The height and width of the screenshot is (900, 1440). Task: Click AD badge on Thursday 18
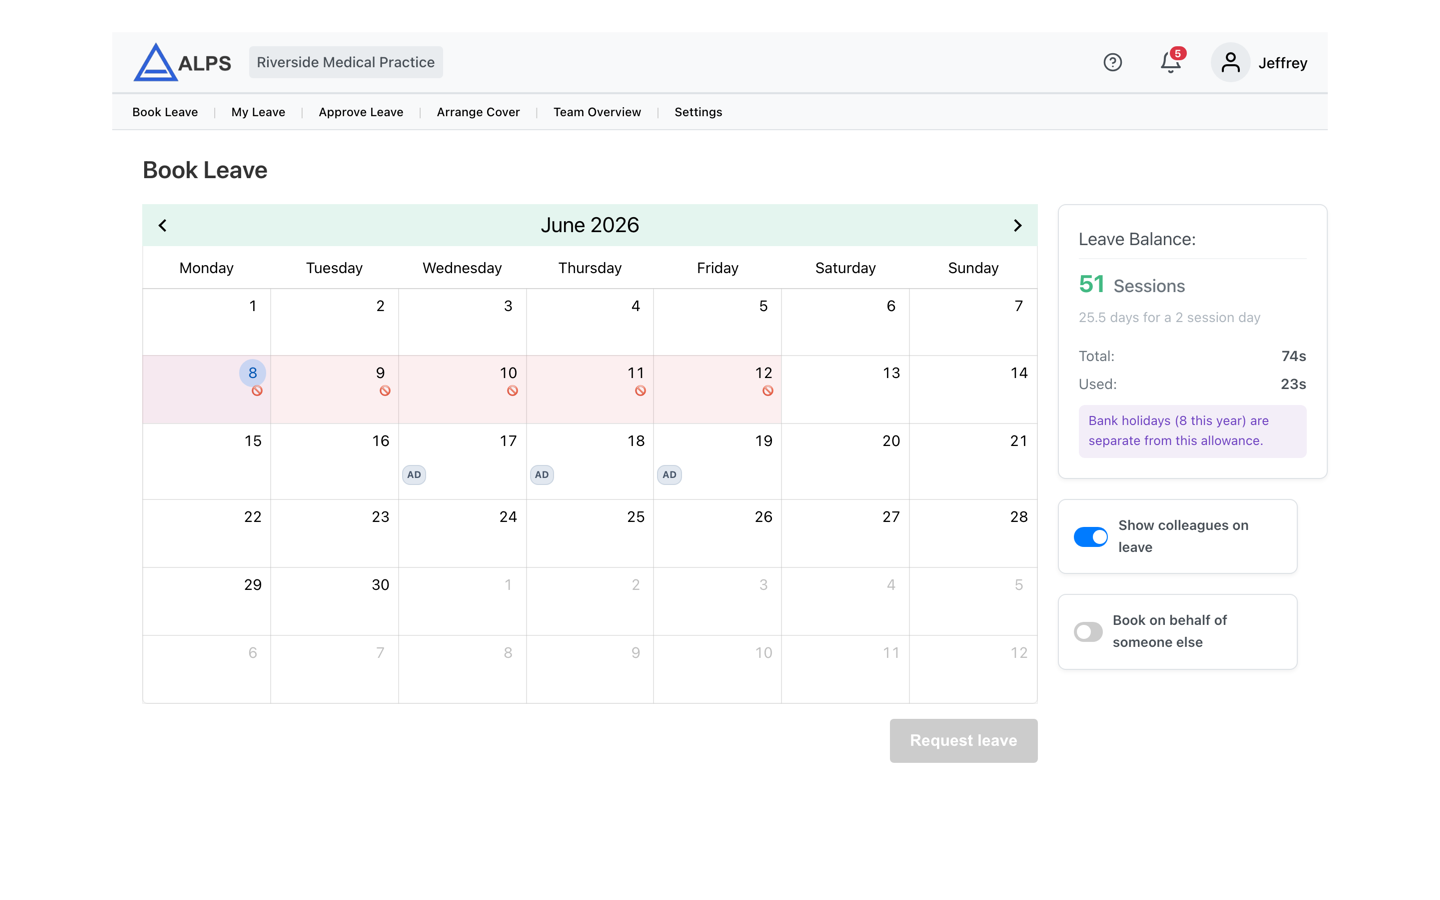pyautogui.click(x=542, y=475)
